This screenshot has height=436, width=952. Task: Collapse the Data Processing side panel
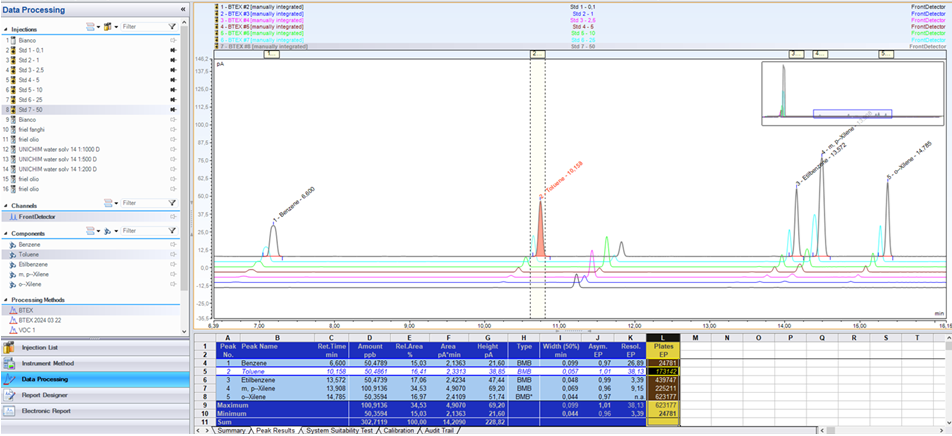click(182, 9)
